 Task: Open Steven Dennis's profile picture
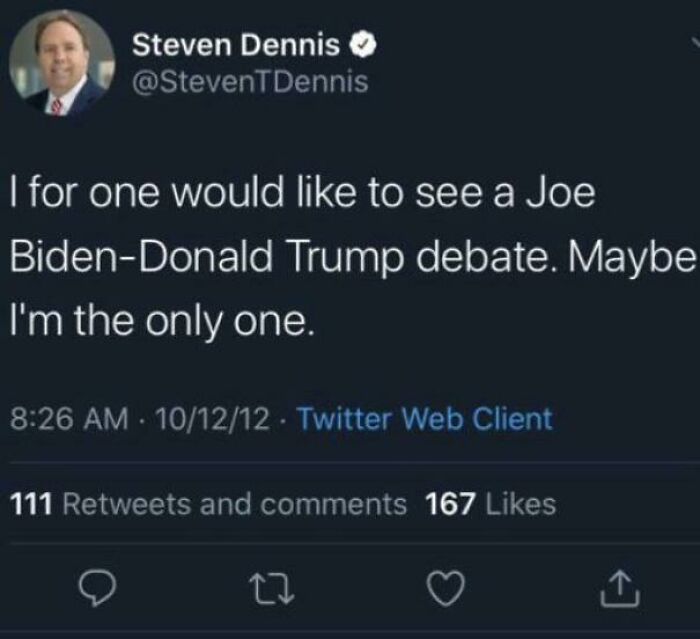pos(62,63)
